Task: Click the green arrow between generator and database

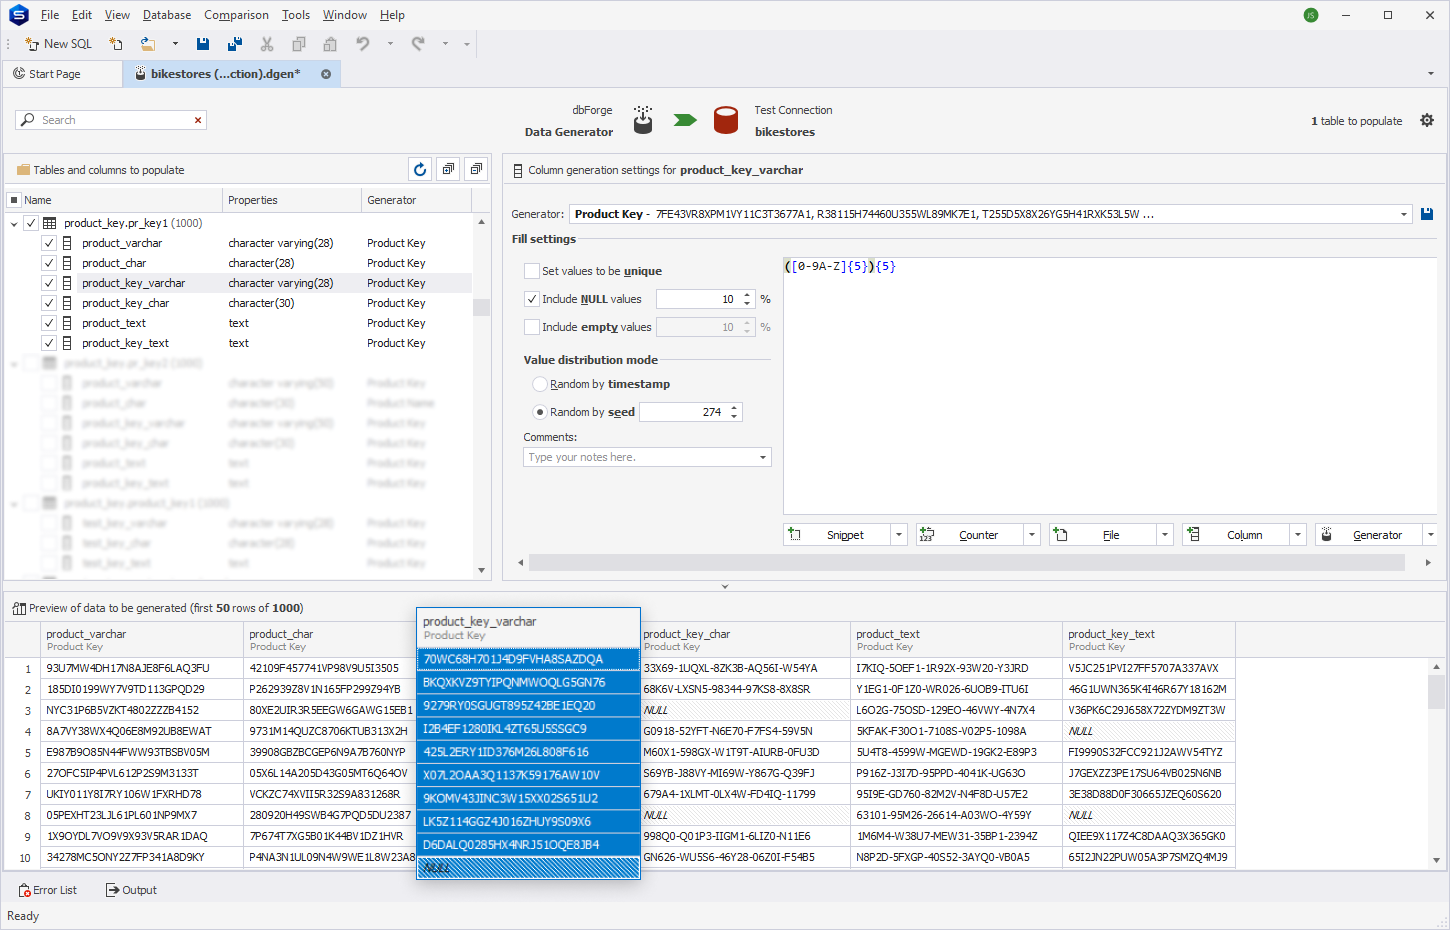Action: coord(685,120)
